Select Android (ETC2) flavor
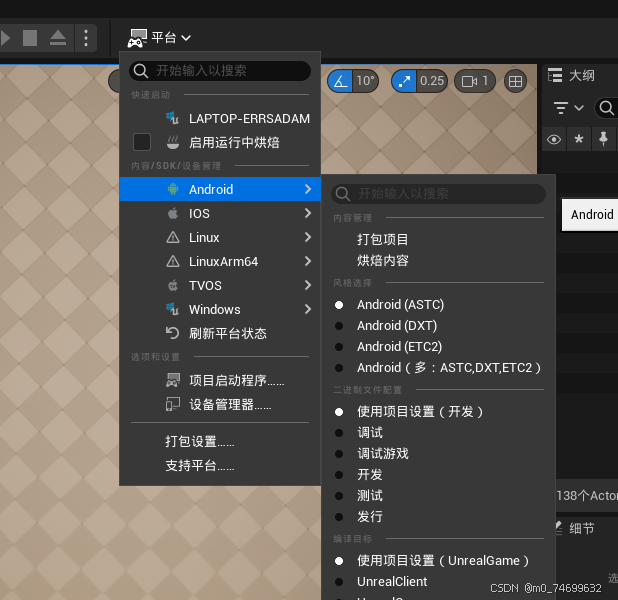The image size is (618, 600). 438,347
